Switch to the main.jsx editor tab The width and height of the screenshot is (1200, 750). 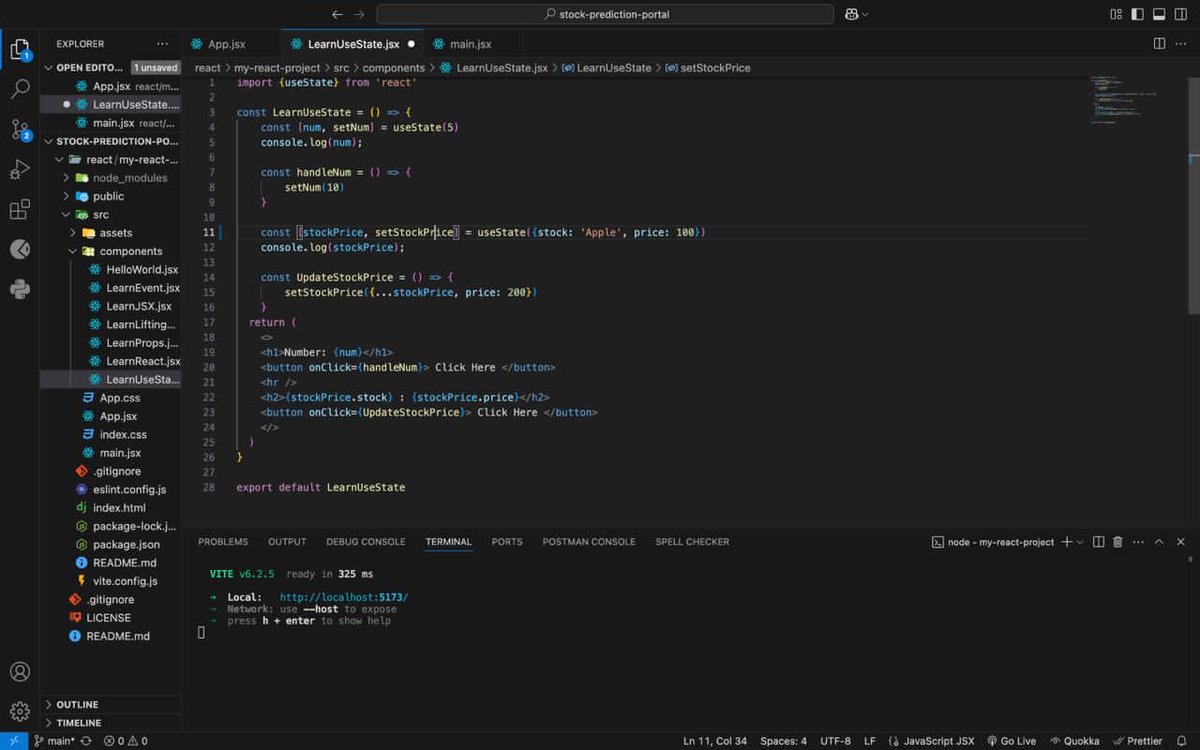pos(470,44)
